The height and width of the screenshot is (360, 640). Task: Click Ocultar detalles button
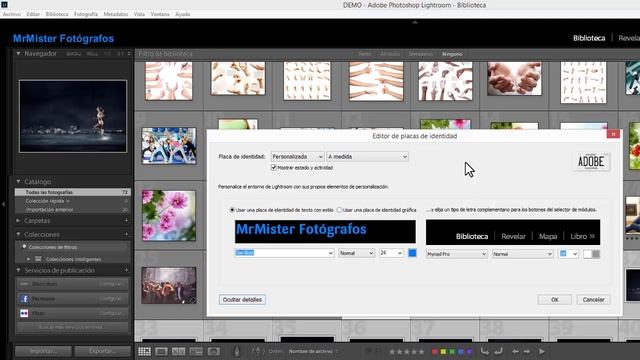coord(242,300)
